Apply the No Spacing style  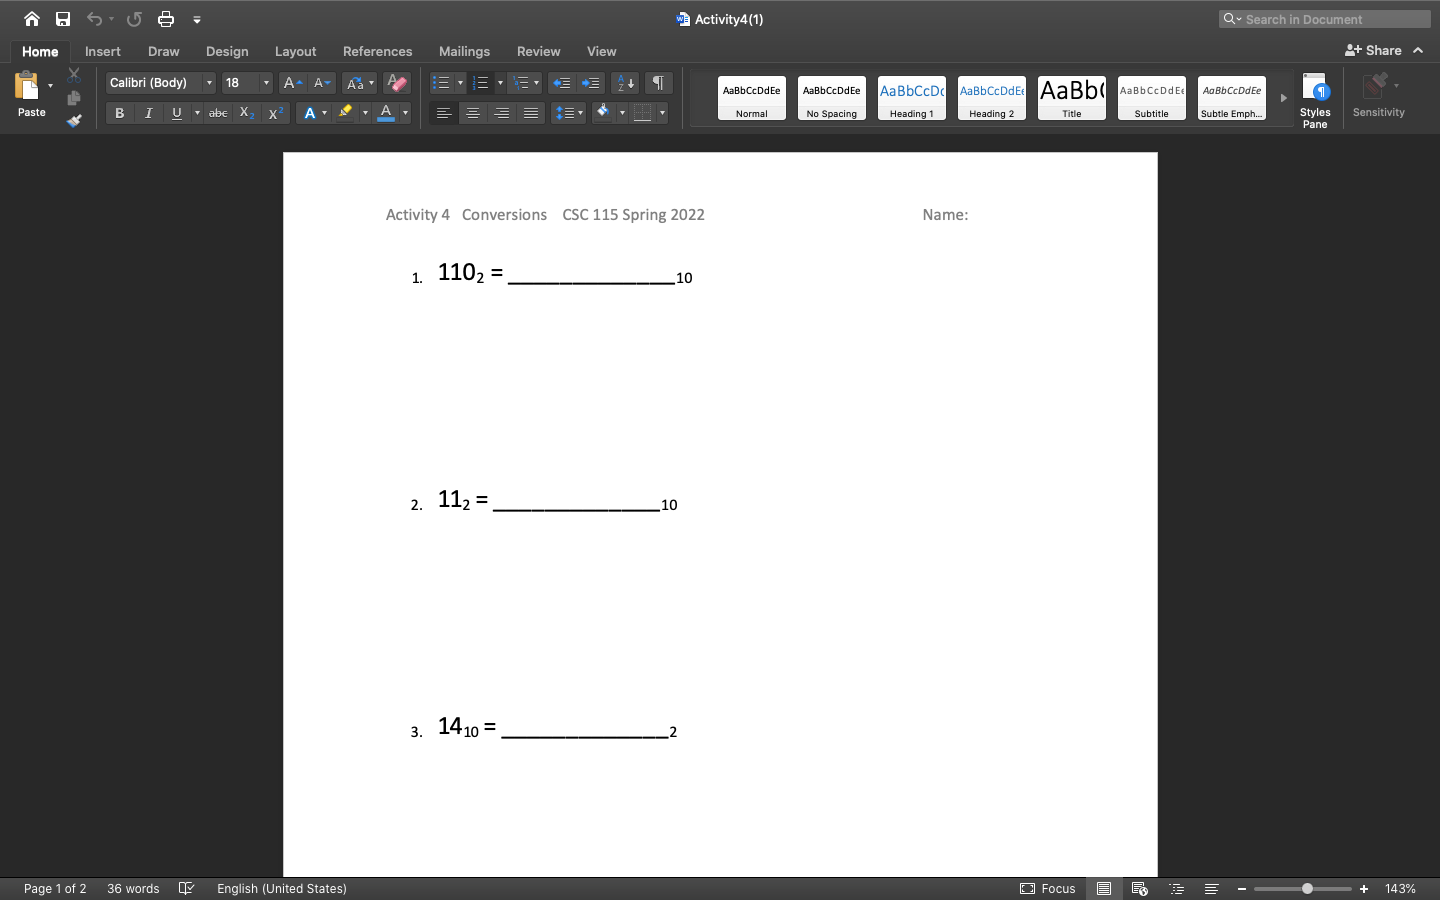[x=832, y=98]
